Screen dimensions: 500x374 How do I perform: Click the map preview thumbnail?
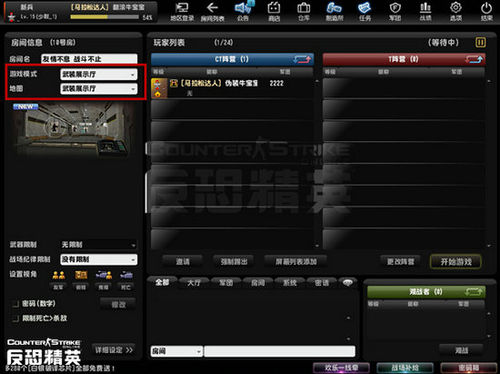(73, 129)
